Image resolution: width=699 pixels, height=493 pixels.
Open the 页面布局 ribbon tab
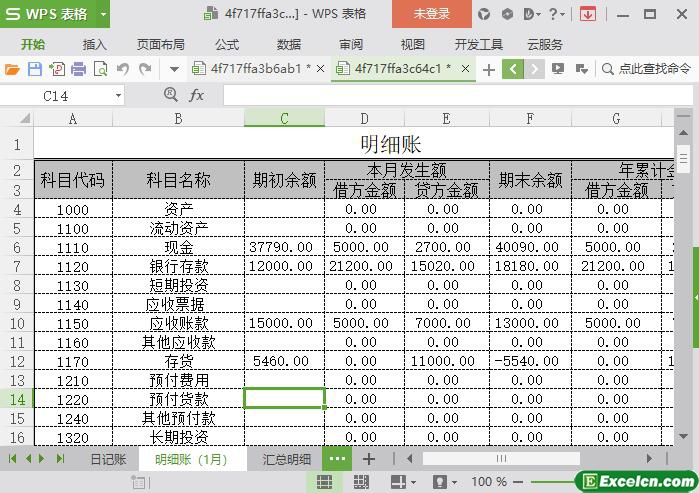point(160,45)
